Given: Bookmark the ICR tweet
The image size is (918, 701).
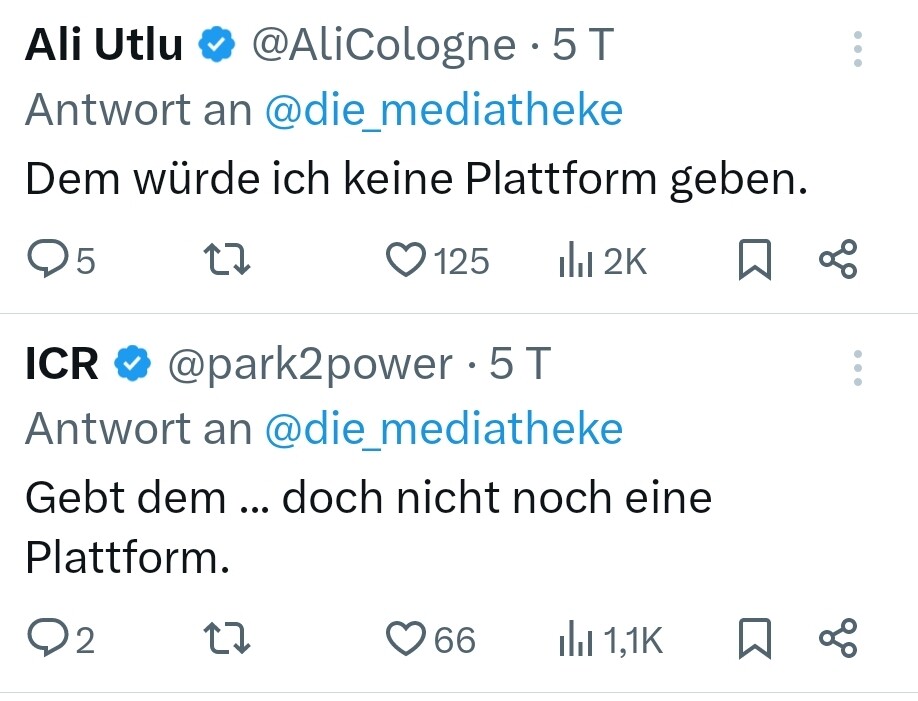Looking at the screenshot, I should [x=754, y=639].
